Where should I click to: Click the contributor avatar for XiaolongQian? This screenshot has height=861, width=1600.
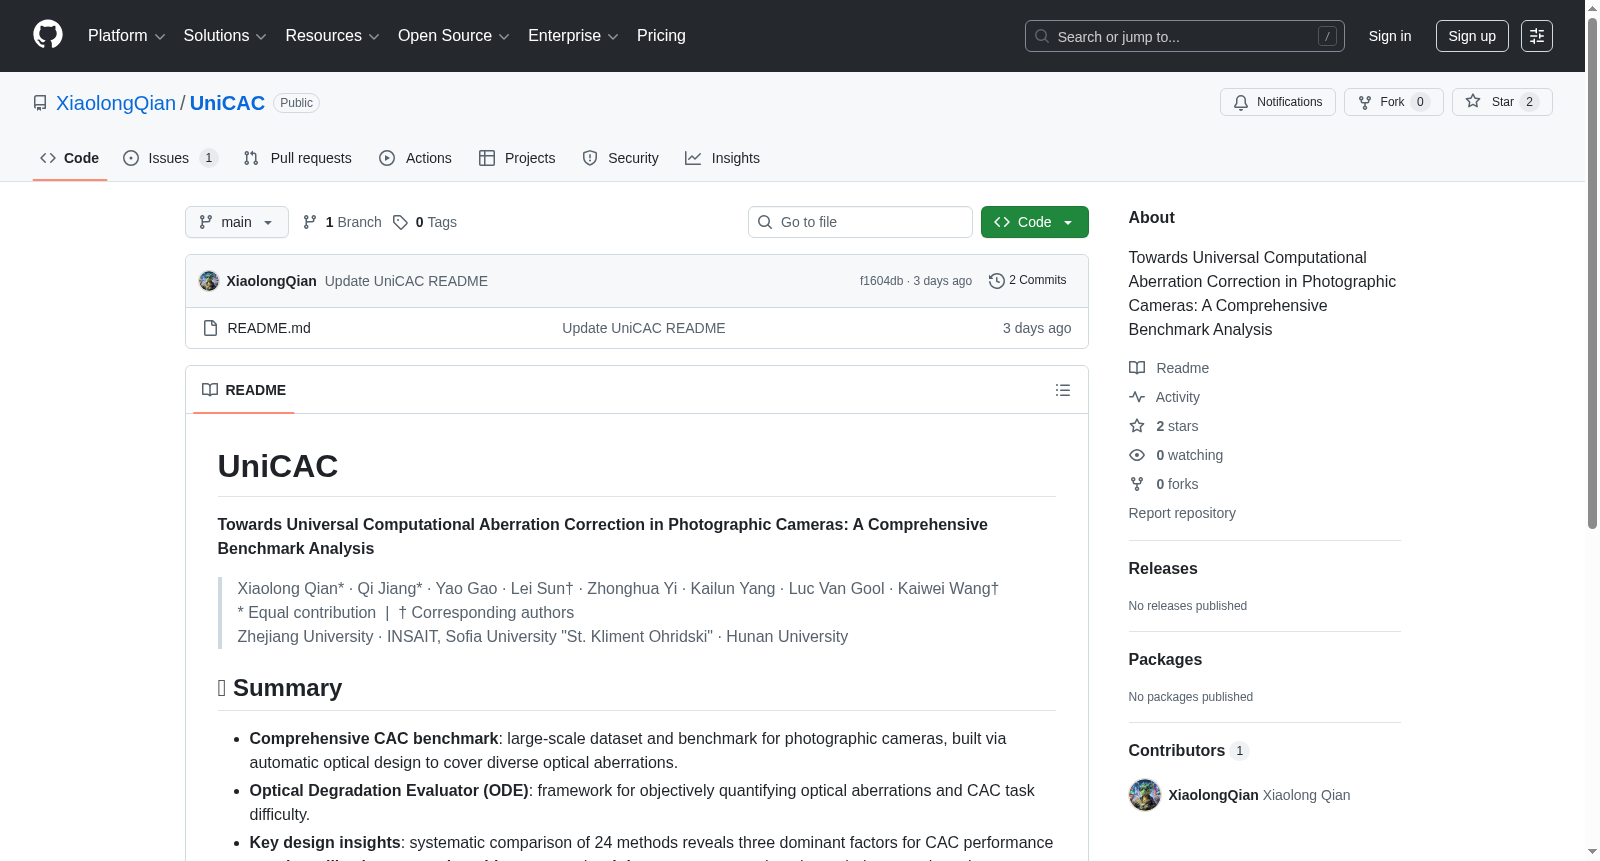(1145, 795)
